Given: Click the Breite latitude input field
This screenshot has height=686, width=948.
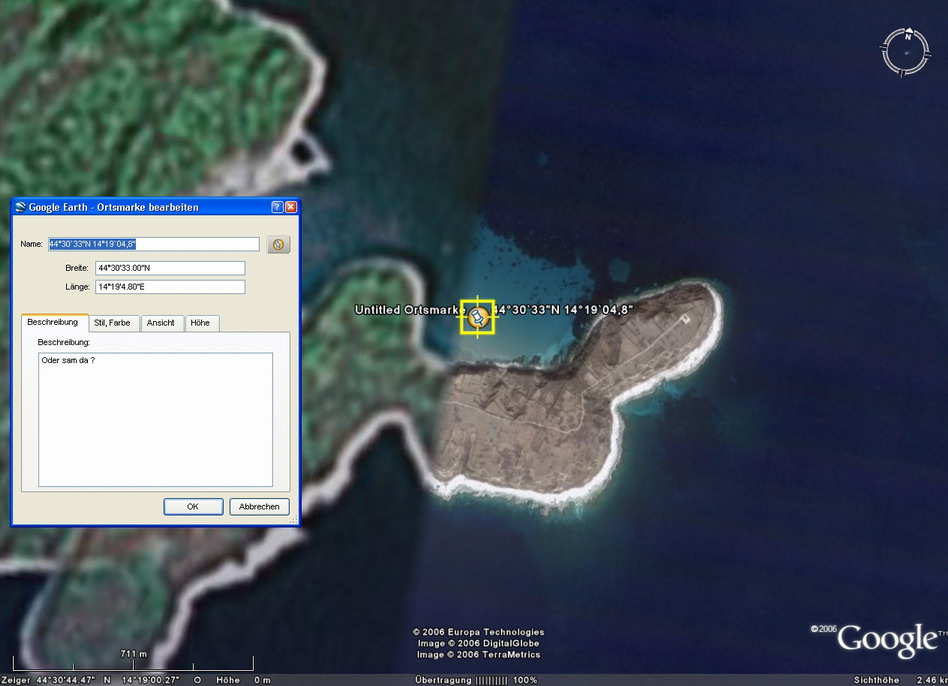Looking at the screenshot, I should coord(169,268).
